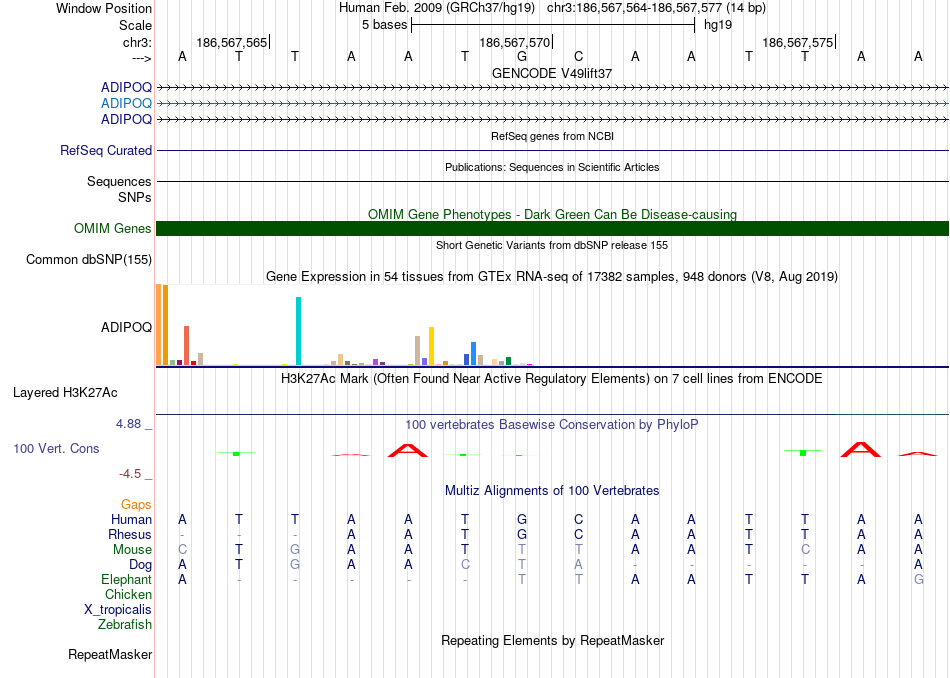
Task: Click position label 186,567,565
Action: point(231,42)
